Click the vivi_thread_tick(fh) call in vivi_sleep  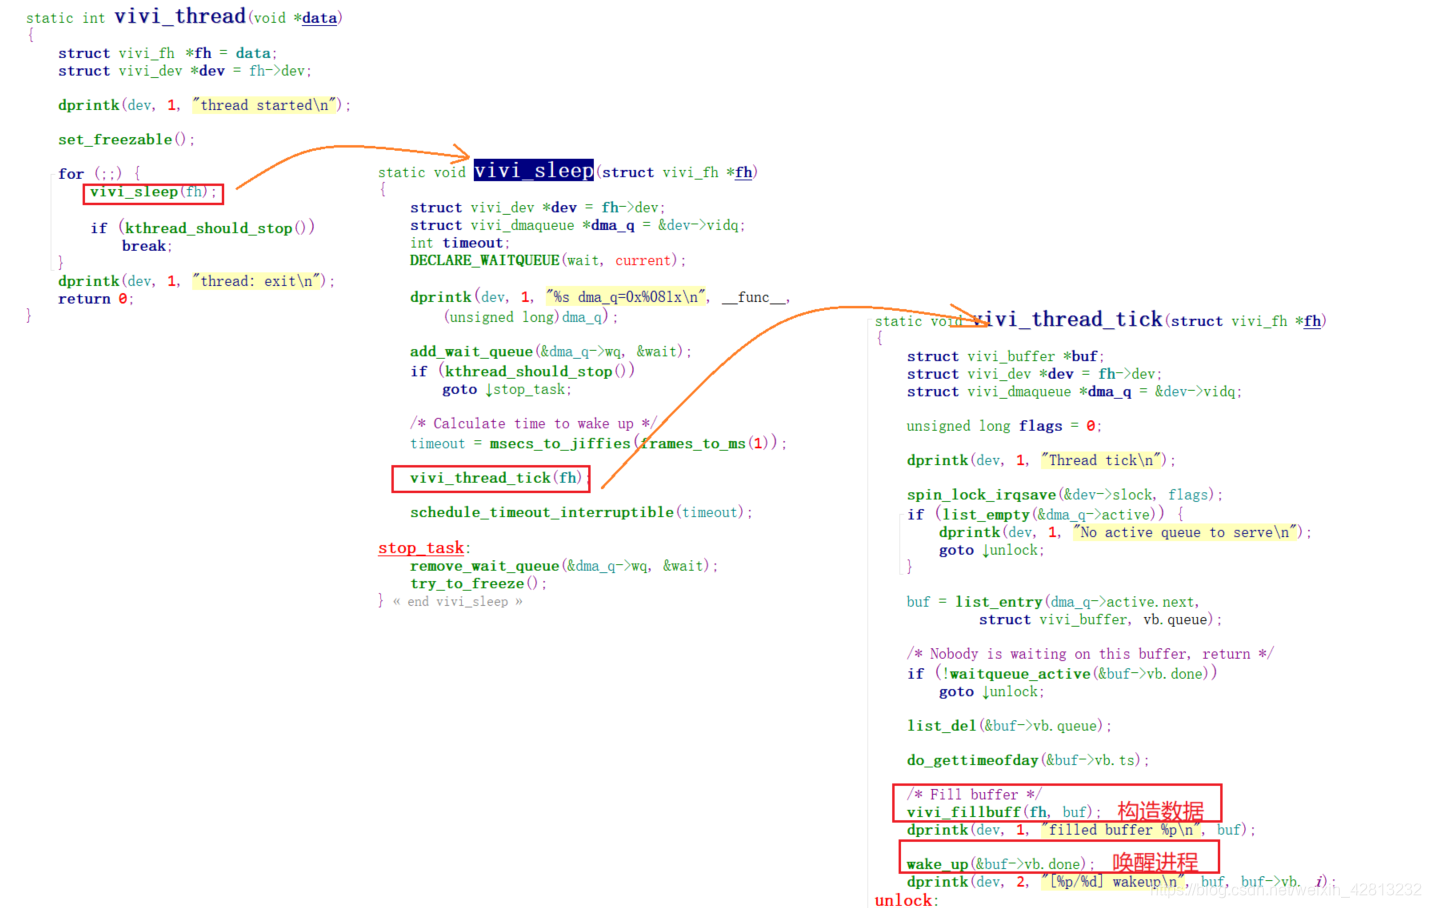[497, 478]
